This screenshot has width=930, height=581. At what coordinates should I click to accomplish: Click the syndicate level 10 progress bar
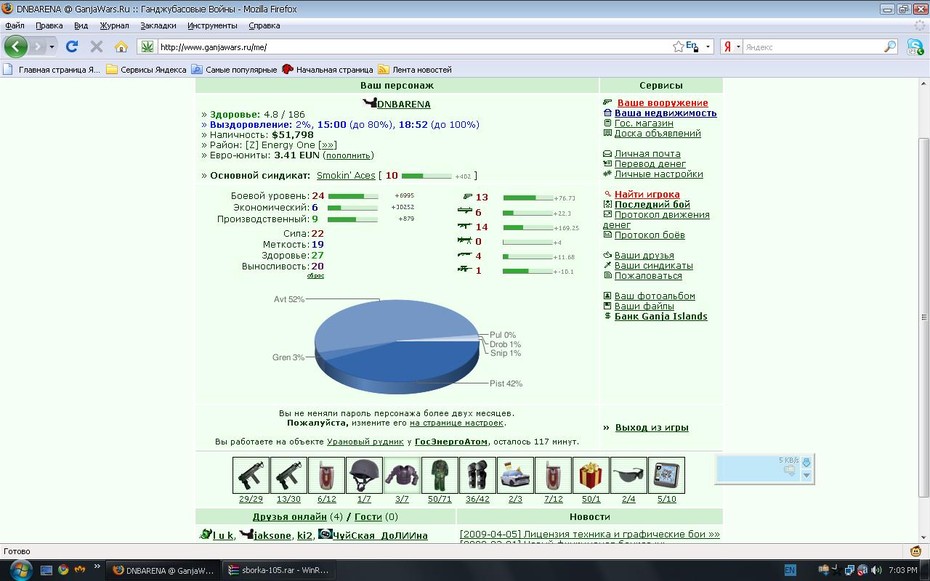click(426, 176)
